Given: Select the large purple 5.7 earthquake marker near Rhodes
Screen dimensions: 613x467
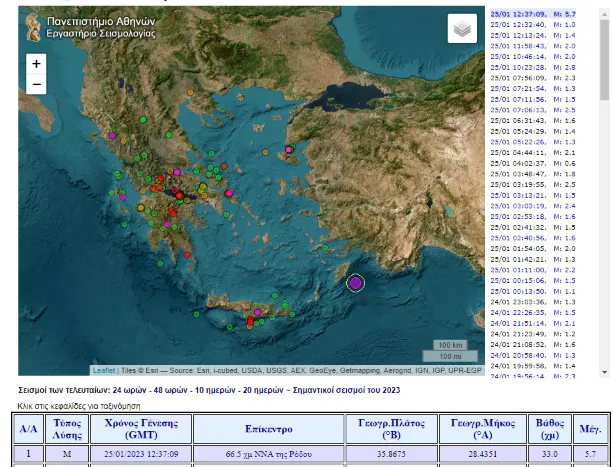Looking at the screenshot, I should pos(355,283).
